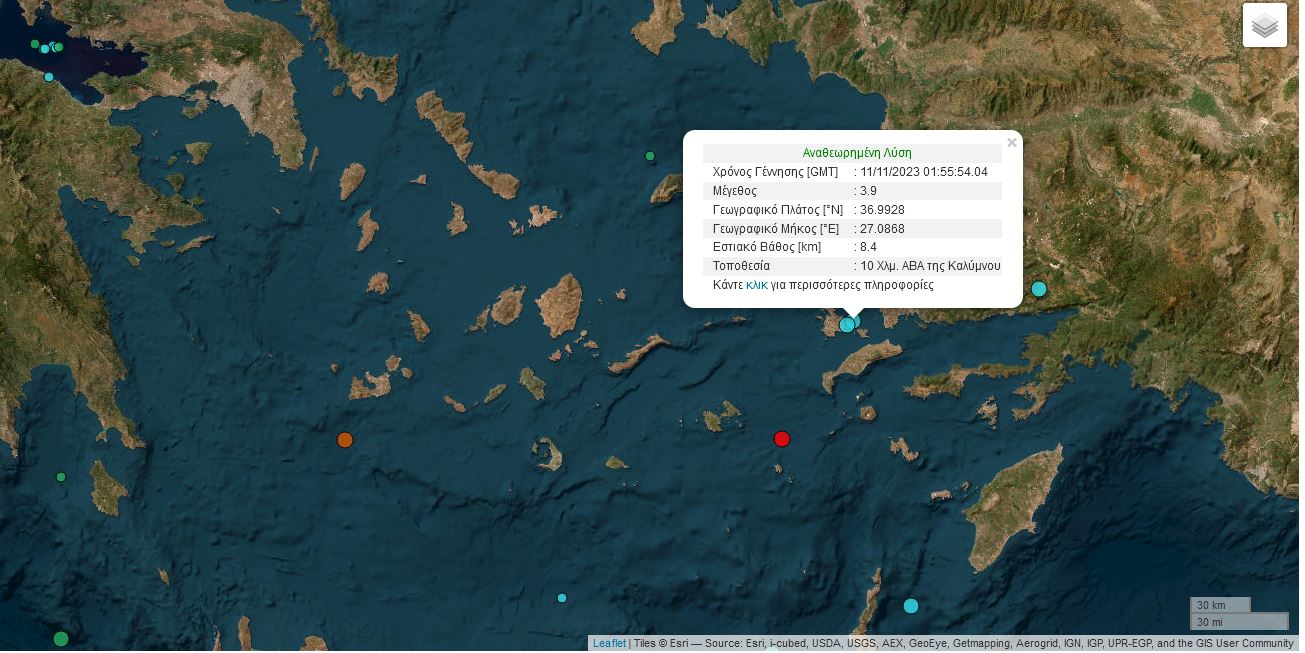The height and width of the screenshot is (653, 1305).
Task: Select the green marker at bottom-left corner
Action: pyautogui.click(x=61, y=639)
